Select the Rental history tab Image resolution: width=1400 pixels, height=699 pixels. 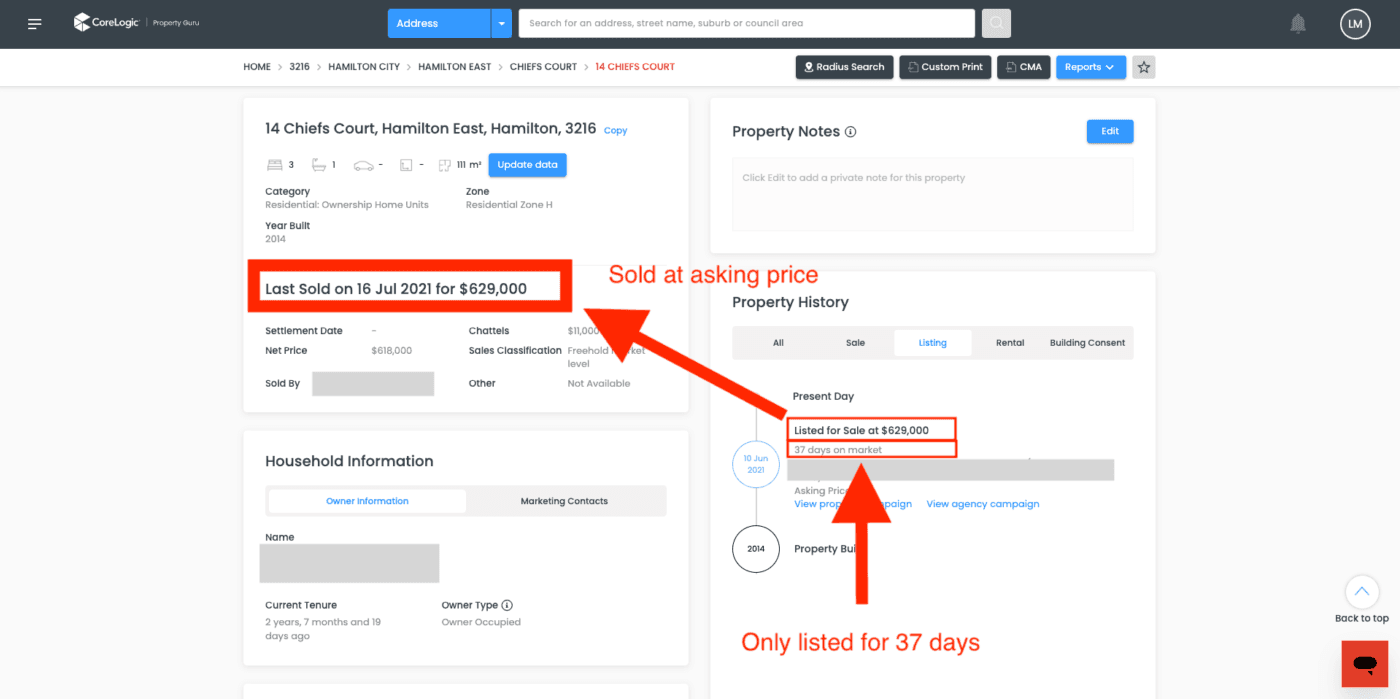pos(1010,343)
